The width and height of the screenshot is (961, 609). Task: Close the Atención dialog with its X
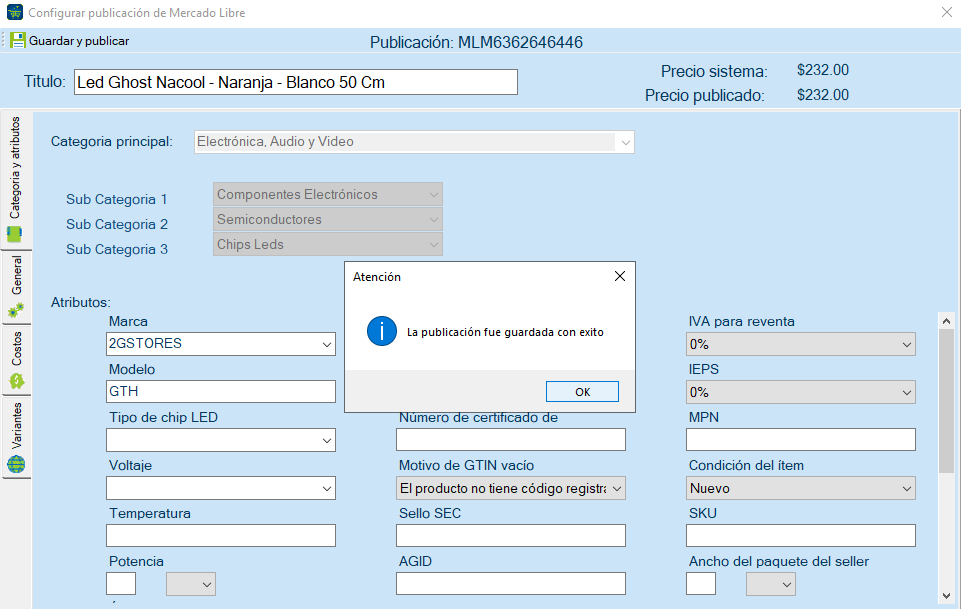point(620,276)
